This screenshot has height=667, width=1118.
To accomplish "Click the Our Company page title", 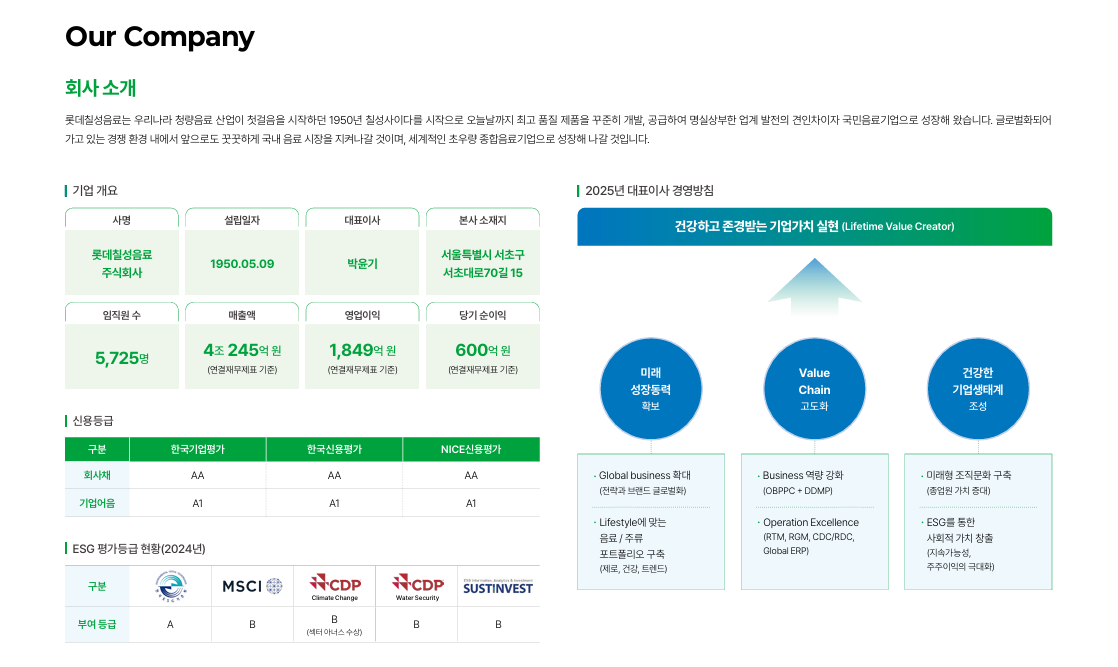I will [160, 36].
